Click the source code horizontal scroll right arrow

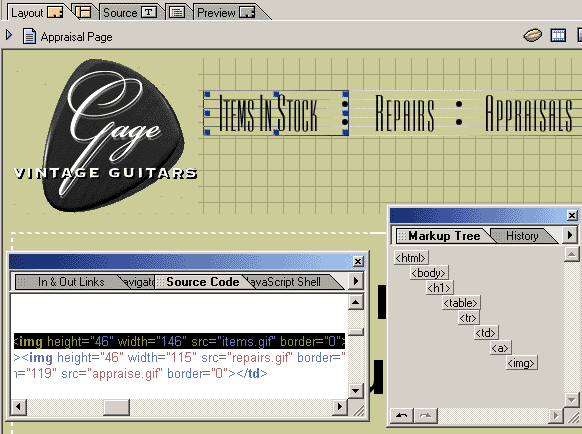click(x=339, y=407)
